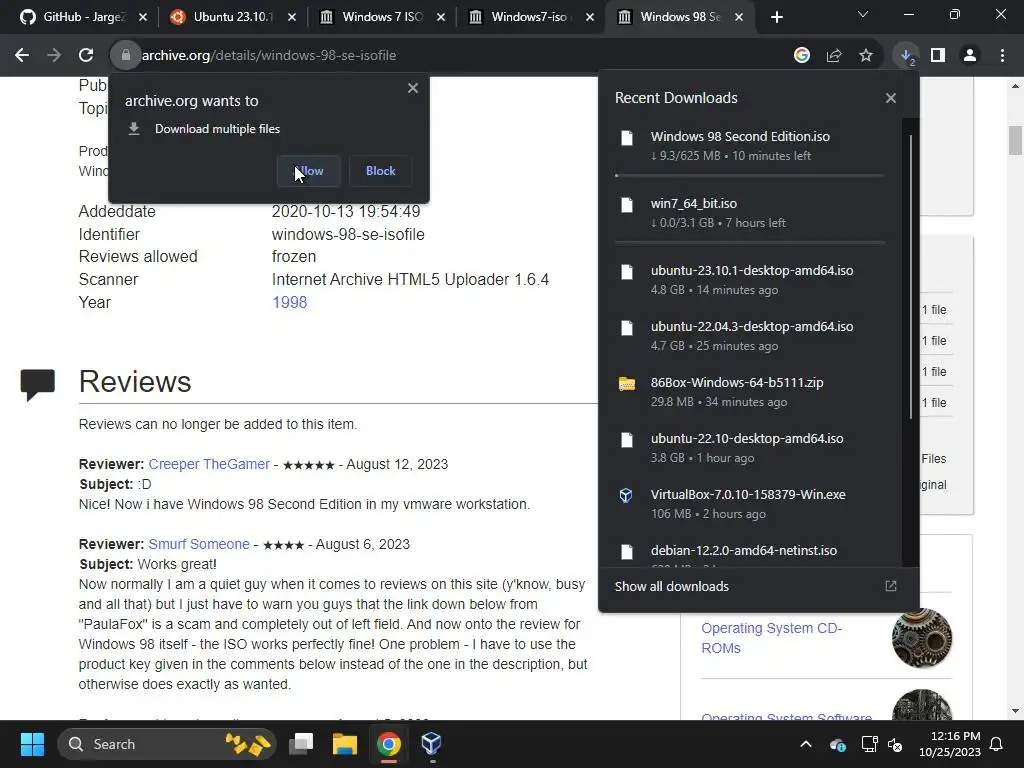The image size is (1024, 768).
Task: Click the taskbar Search box
Action: tap(168, 744)
